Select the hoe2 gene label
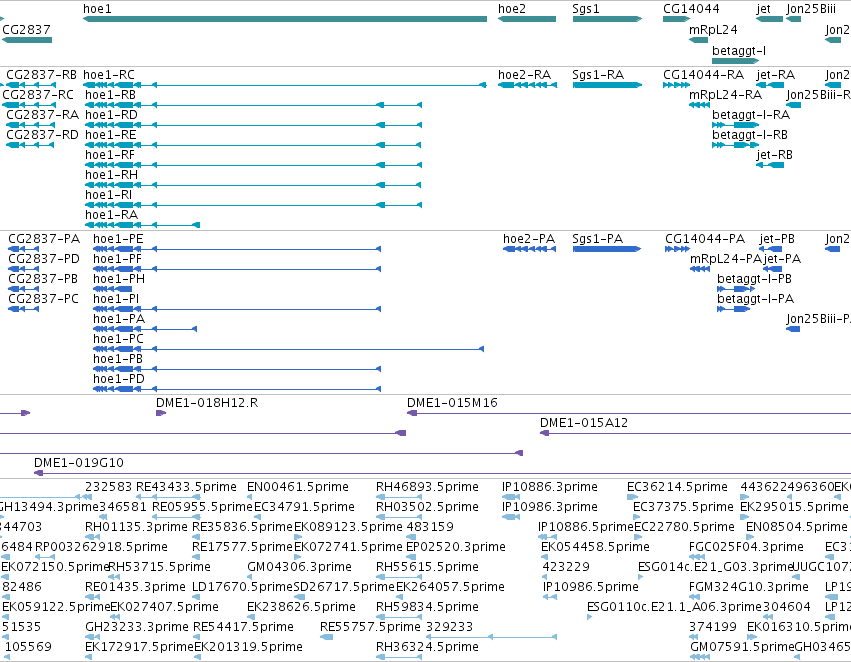 [512, 9]
